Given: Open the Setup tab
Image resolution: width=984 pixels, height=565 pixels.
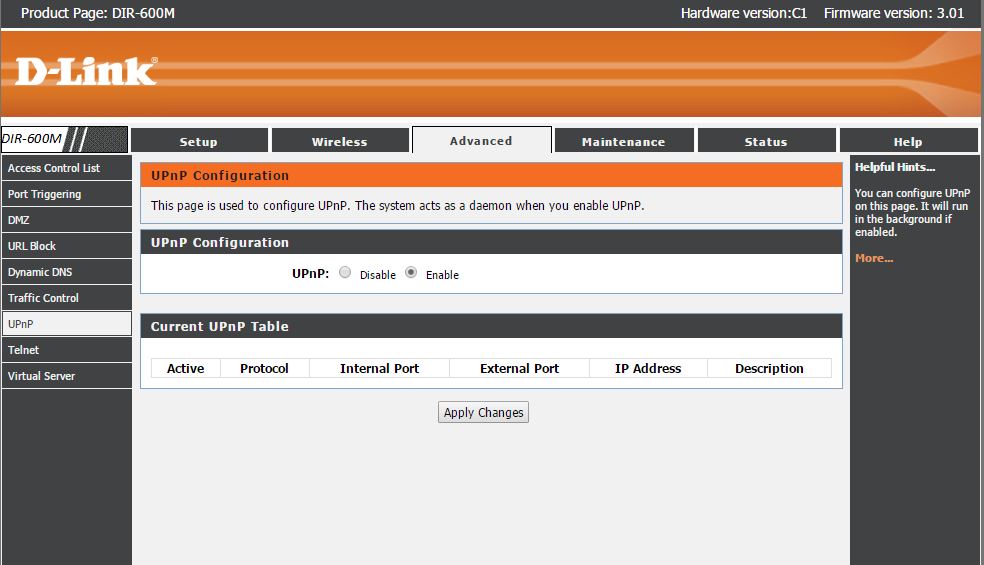Looking at the screenshot, I should pyautogui.click(x=199, y=141).
